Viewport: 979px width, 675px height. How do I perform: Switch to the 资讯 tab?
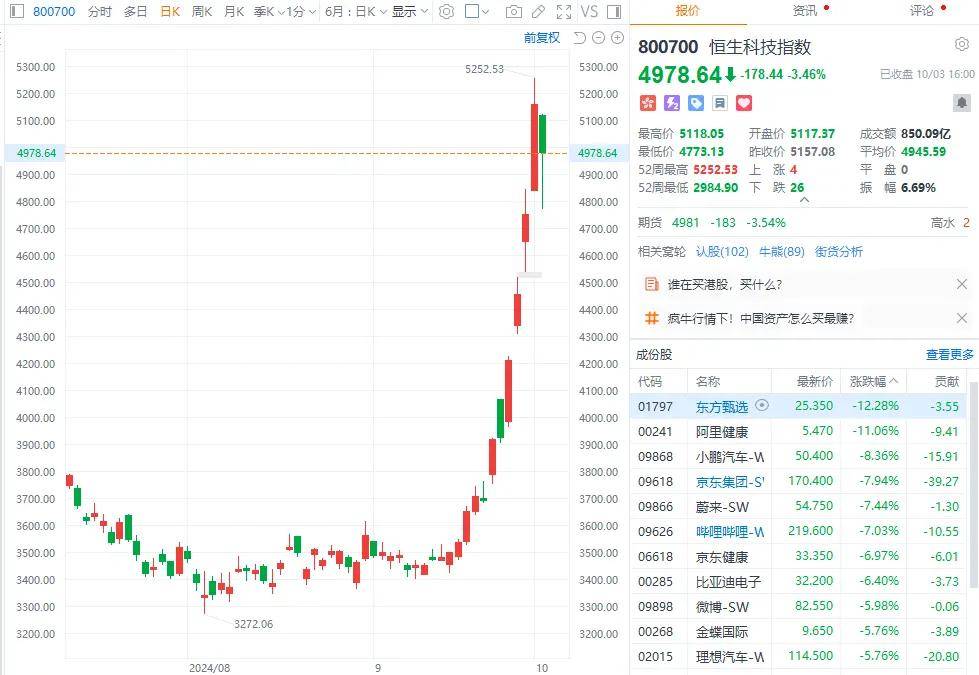click(805, 11)
